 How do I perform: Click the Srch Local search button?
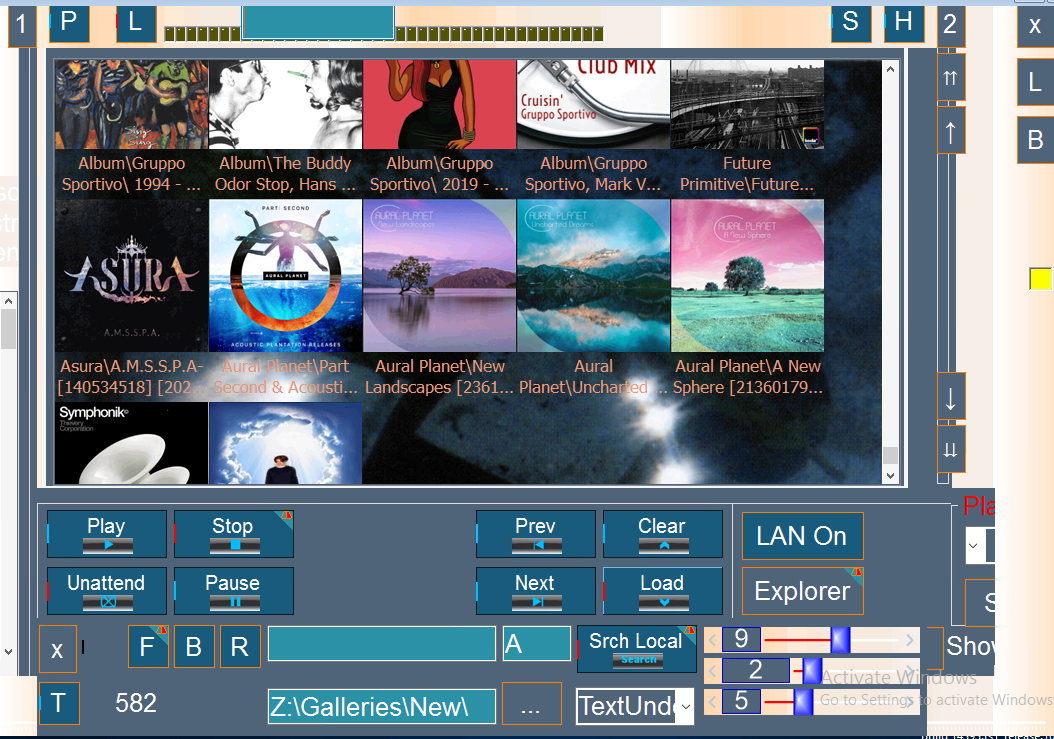click(637, 649)
